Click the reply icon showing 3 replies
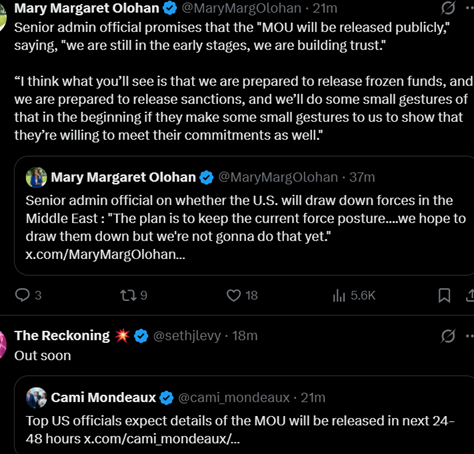The width and height of the screenshot is (474, 454). click(x=22, y=295)
